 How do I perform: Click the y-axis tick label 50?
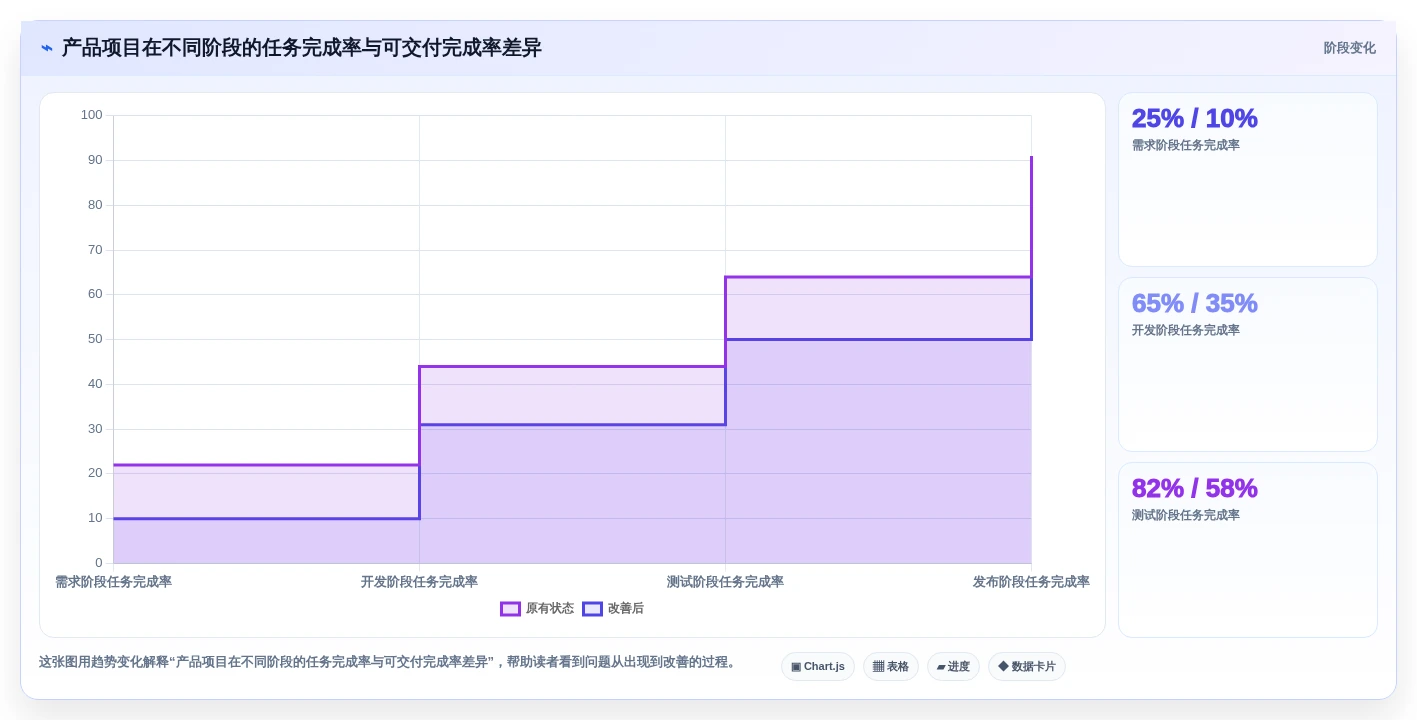click(95, 339)
